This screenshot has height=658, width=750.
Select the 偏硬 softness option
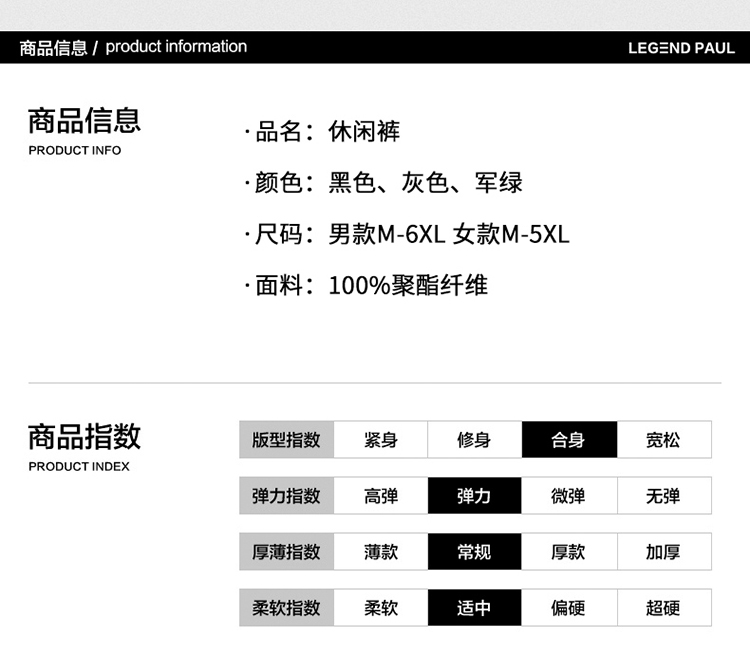pos(568,608)
